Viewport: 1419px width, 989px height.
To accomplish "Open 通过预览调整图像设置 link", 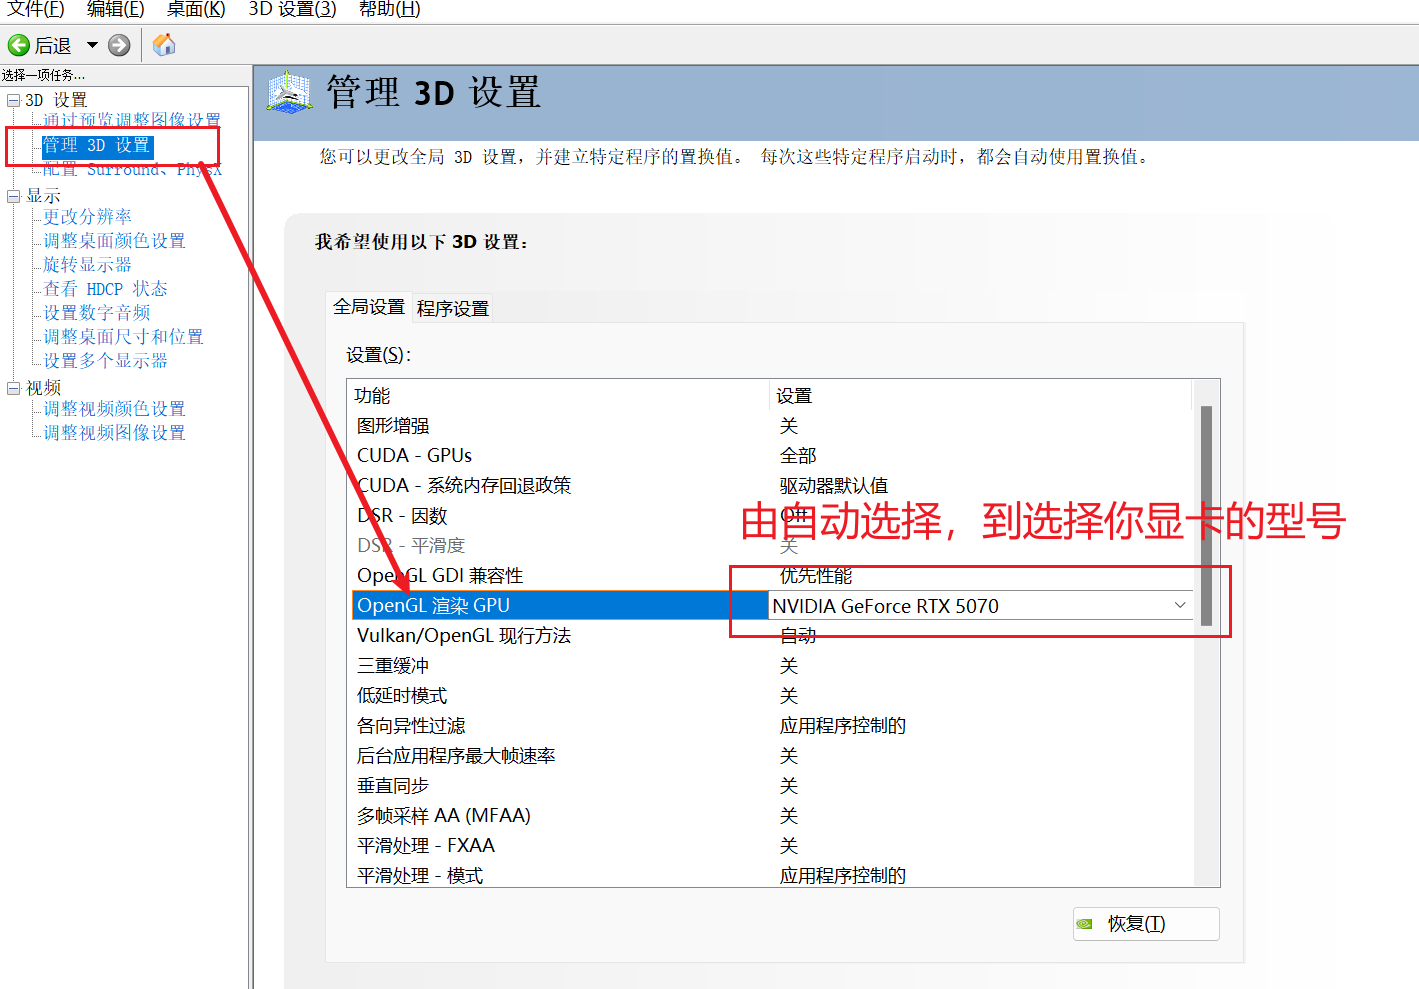I will 131,120.
